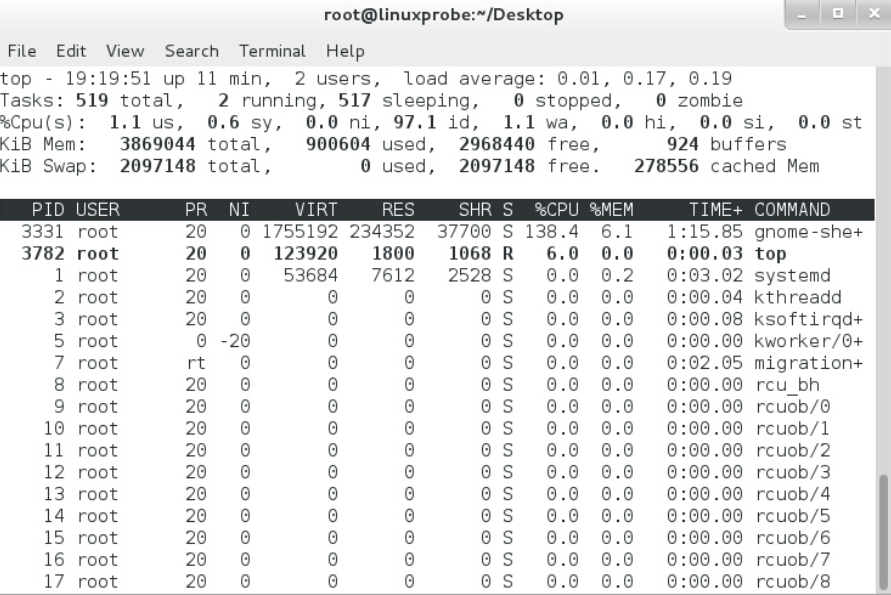
Task: Click the rcuob/7 command text
Action: click(x=792, y=560)
